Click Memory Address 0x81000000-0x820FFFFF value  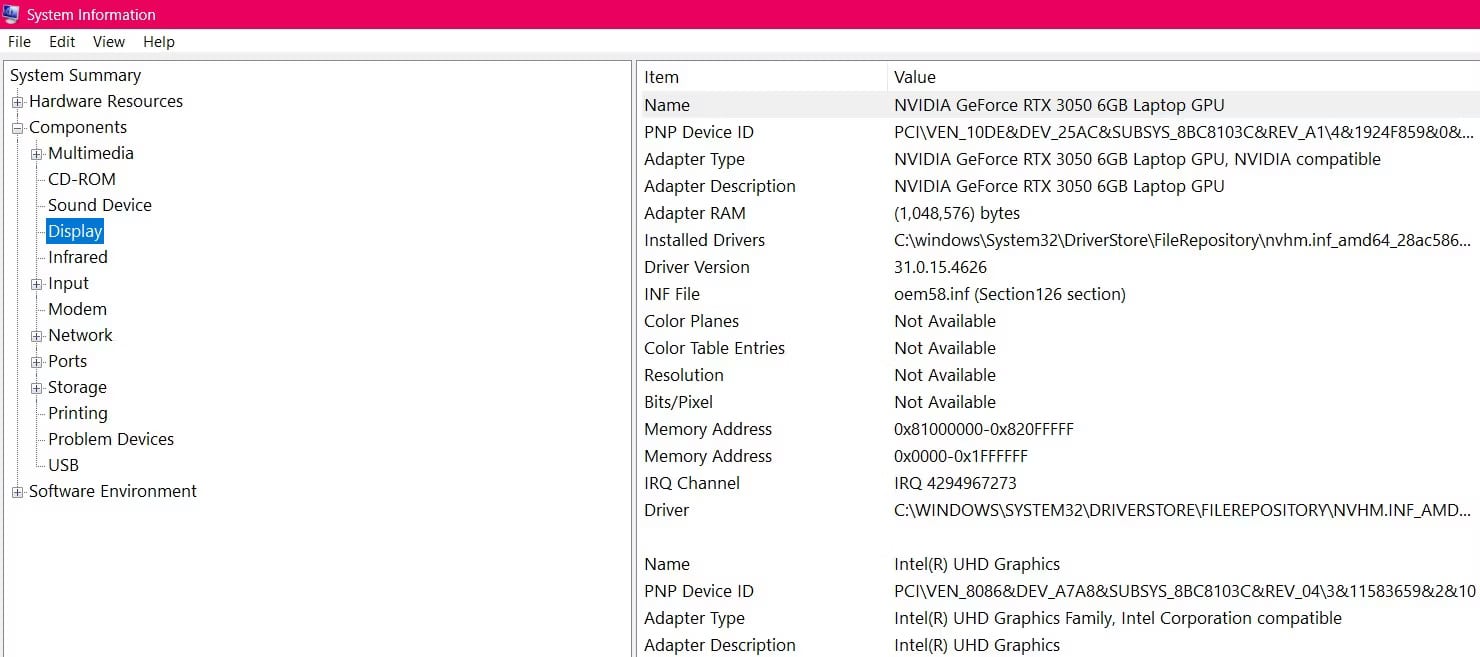point(984,429)
